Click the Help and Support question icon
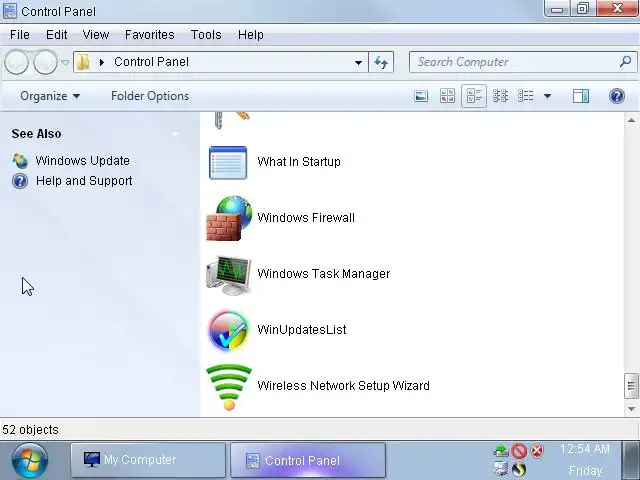 (20, 181)
